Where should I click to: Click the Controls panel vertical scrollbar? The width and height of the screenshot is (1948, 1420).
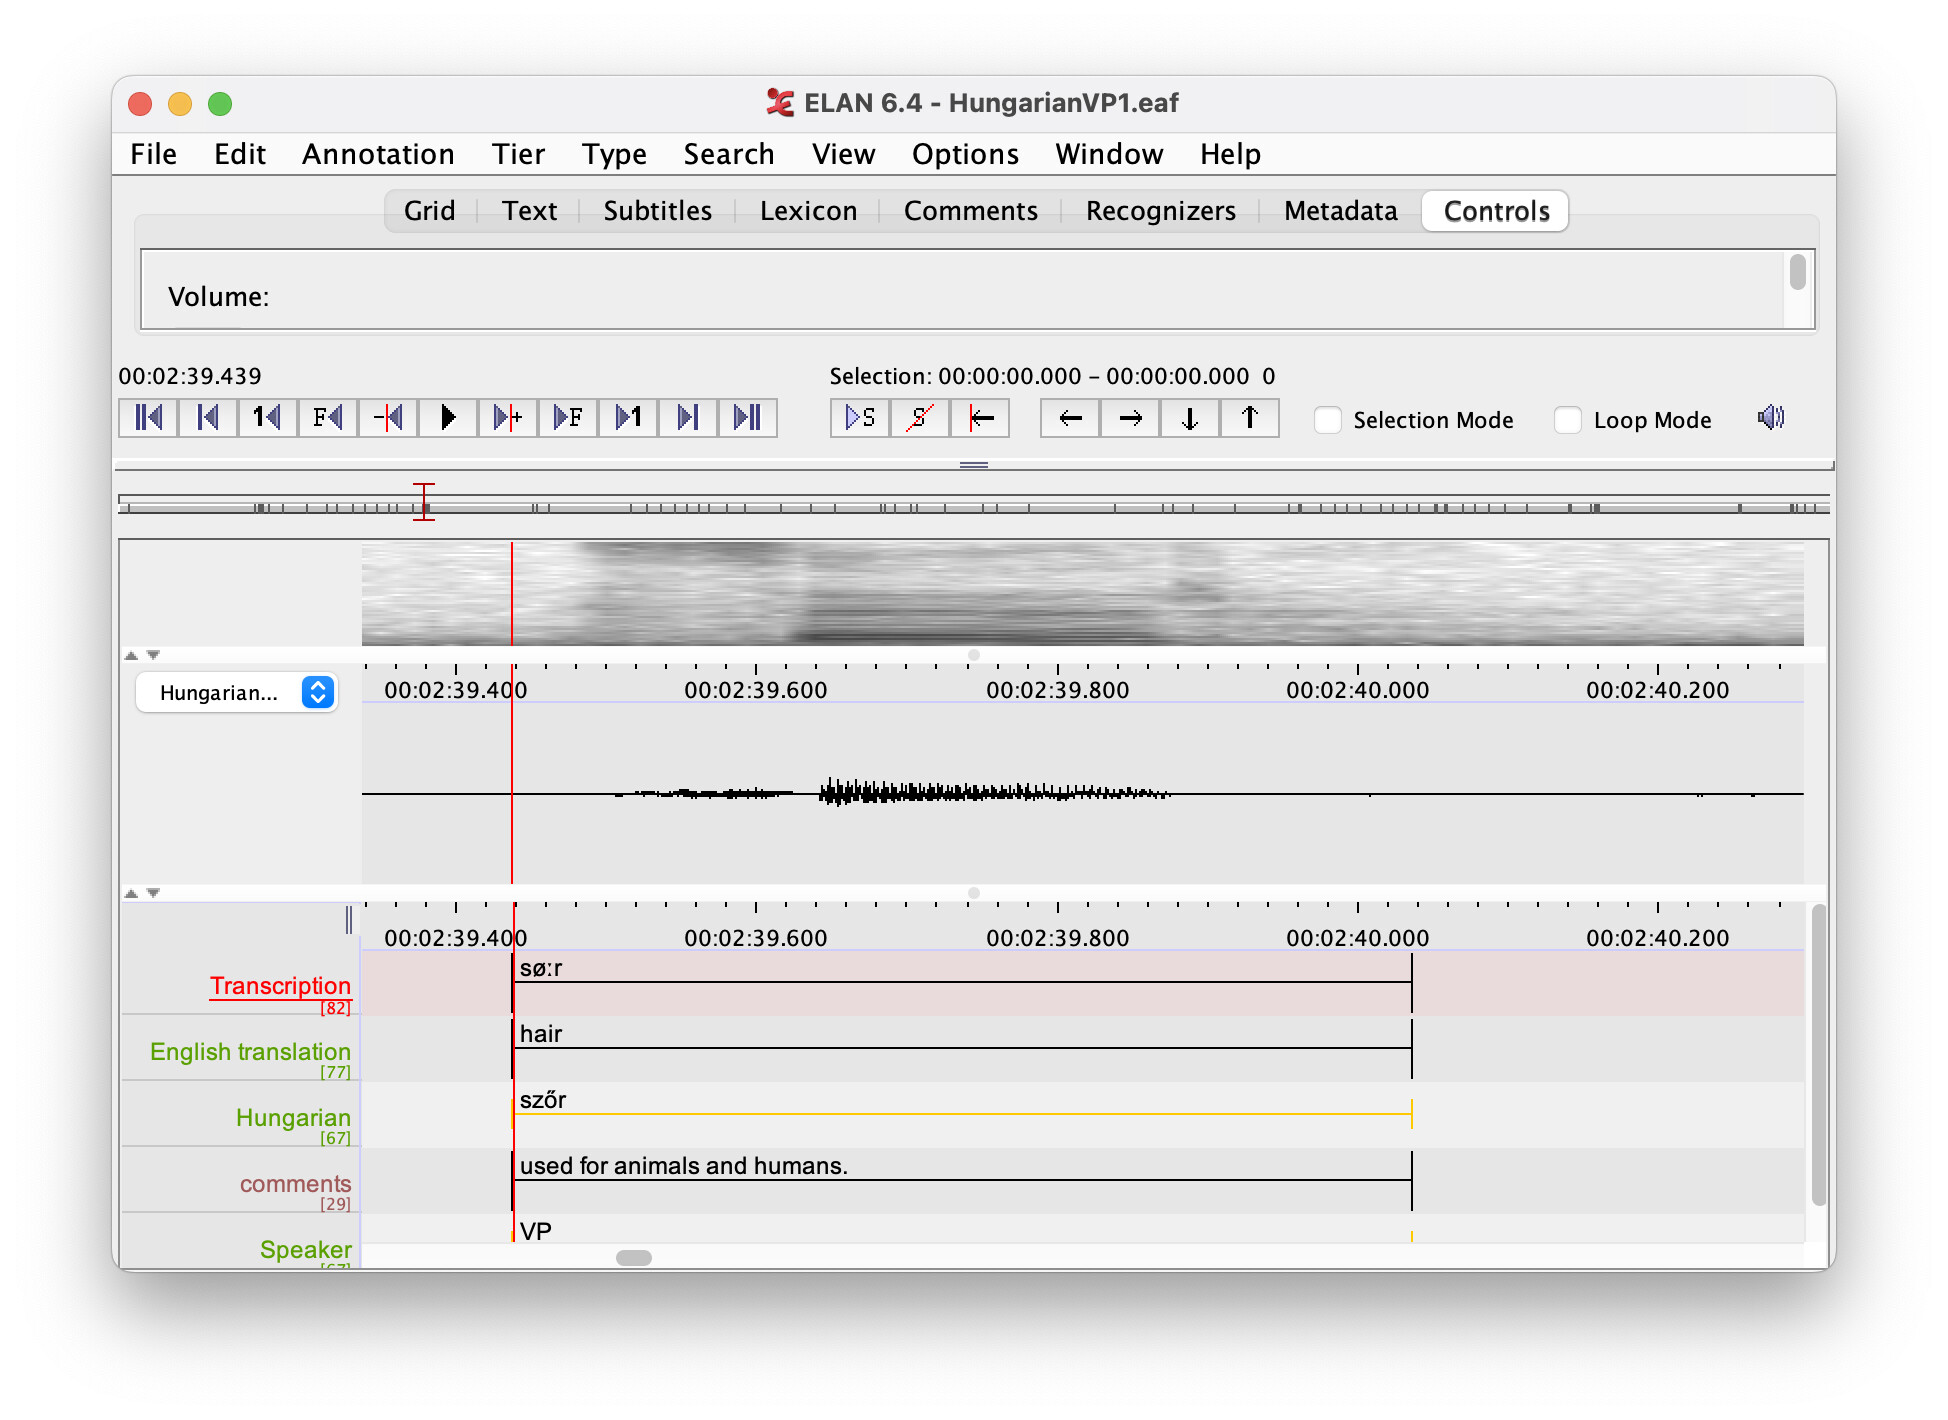point(1798,272)
